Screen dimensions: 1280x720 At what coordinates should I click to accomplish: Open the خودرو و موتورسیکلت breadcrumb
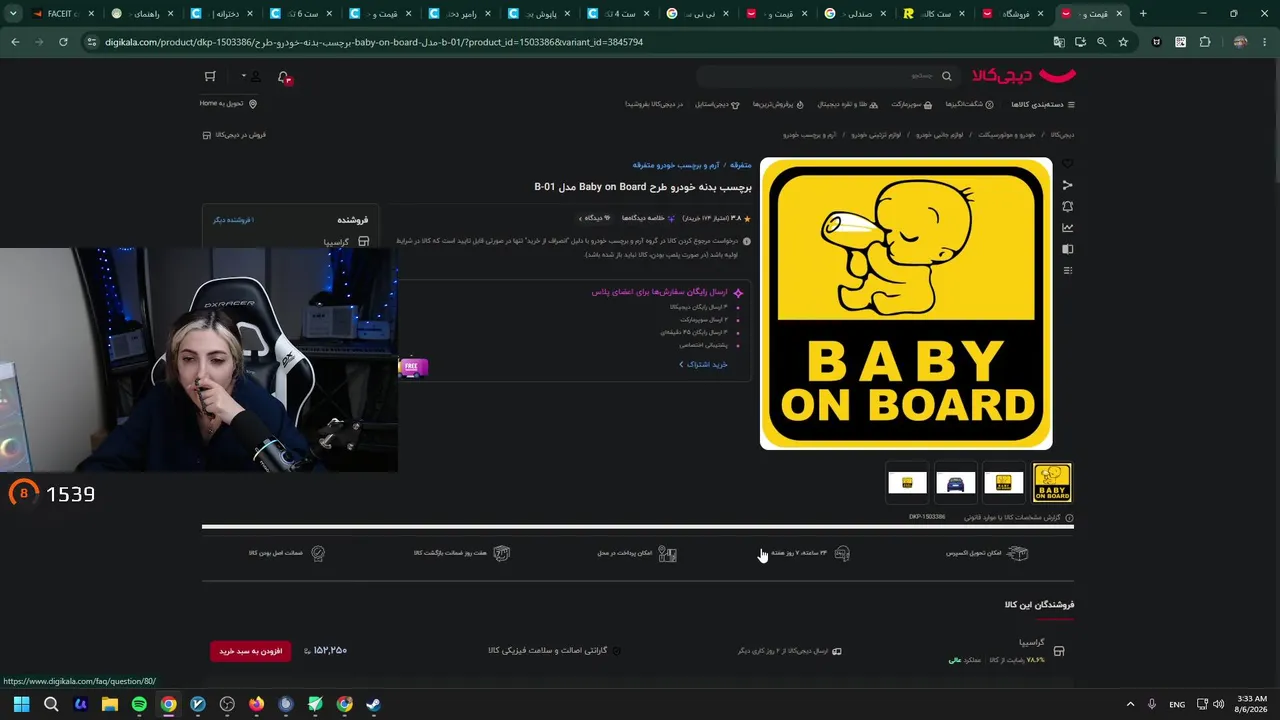pyautogui.click(x=1007, y=135)
